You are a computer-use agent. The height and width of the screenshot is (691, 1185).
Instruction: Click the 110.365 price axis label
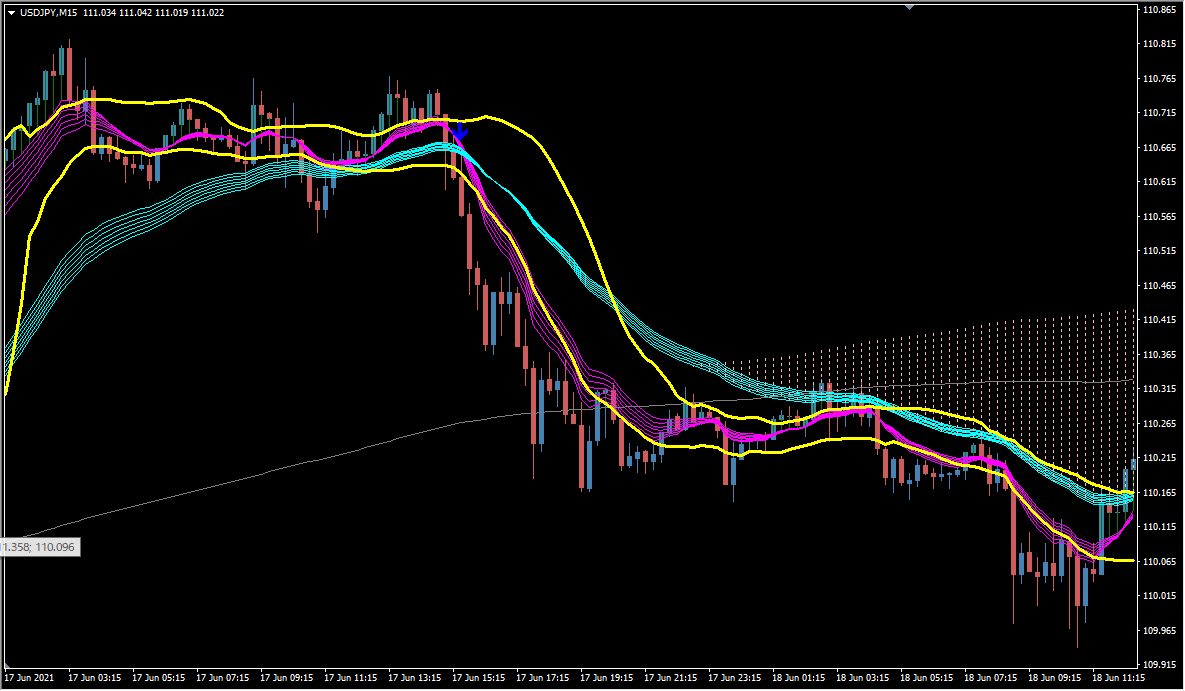coord(1159,355)
